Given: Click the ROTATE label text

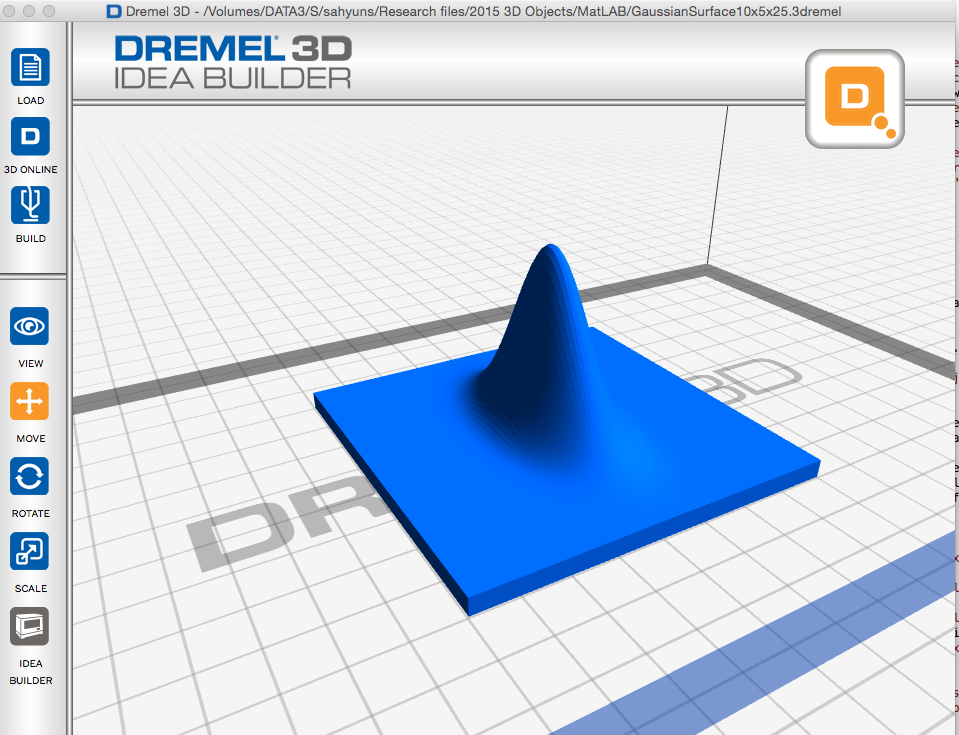Looking at the screenshot, I should 31,514.
